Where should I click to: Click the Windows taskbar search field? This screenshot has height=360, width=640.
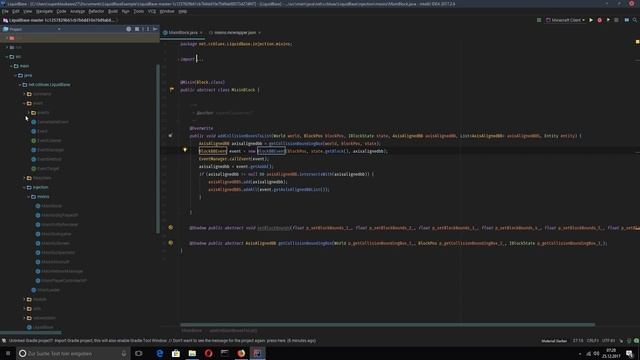pos(73,353)
